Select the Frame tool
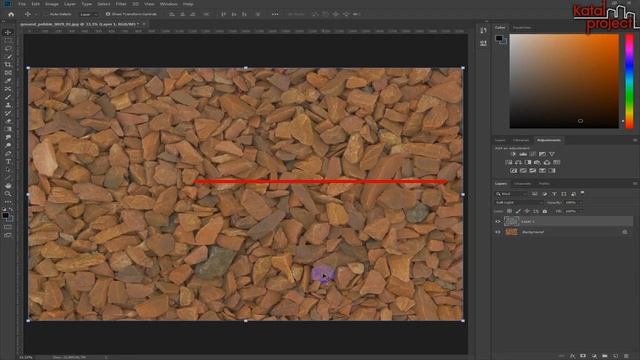The image size is (640, 360). point(8,73)
